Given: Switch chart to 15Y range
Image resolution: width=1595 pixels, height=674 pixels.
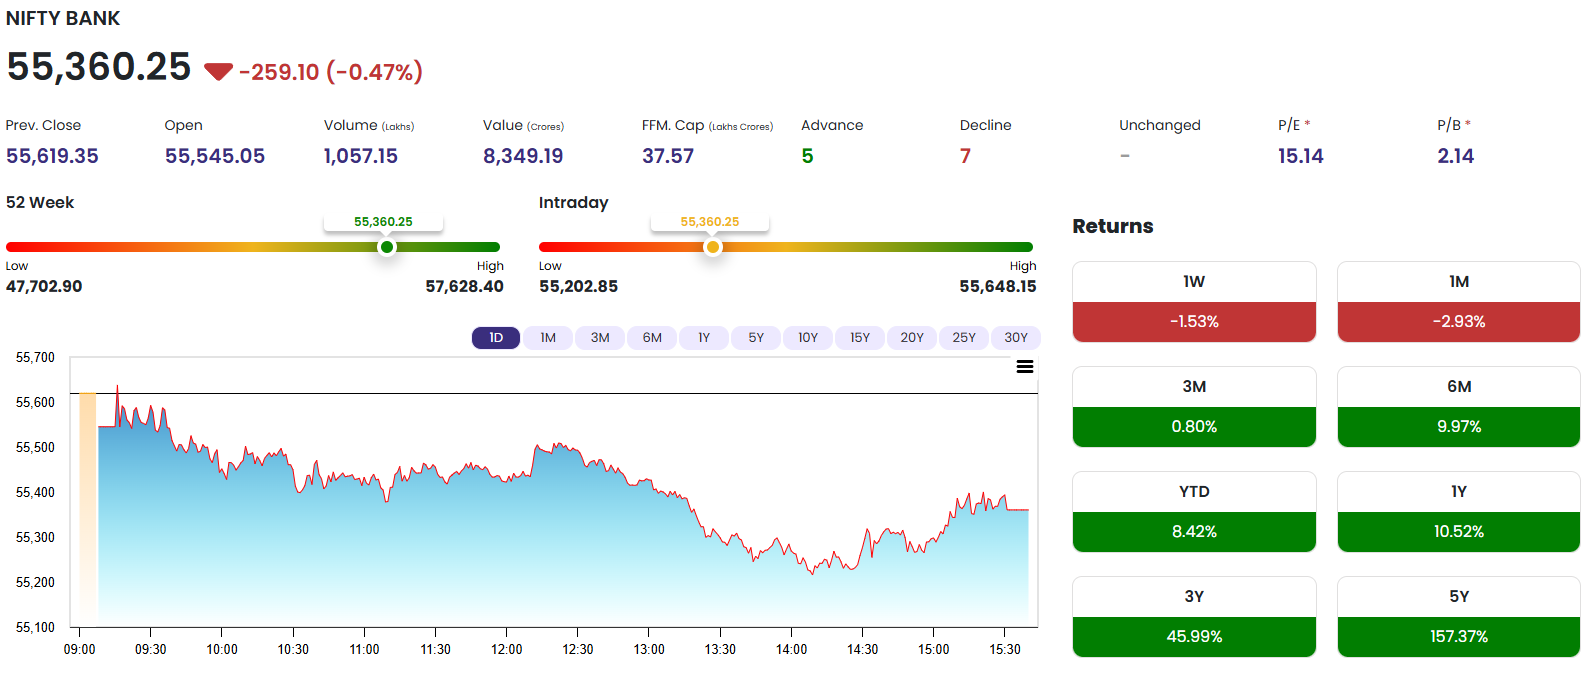Looking at the screenshot, I should [x=860, y=338].
